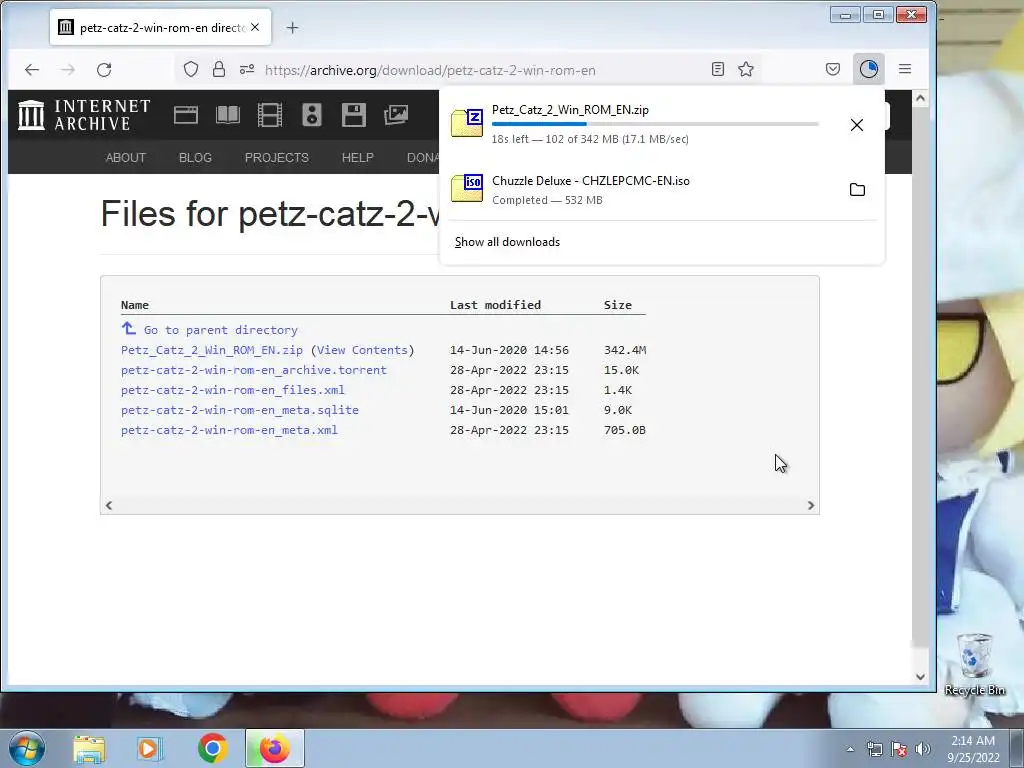Open Windows Explorer from taskbar
The width and height of the screenshot is (1024, 768).
tap(89, 748)
